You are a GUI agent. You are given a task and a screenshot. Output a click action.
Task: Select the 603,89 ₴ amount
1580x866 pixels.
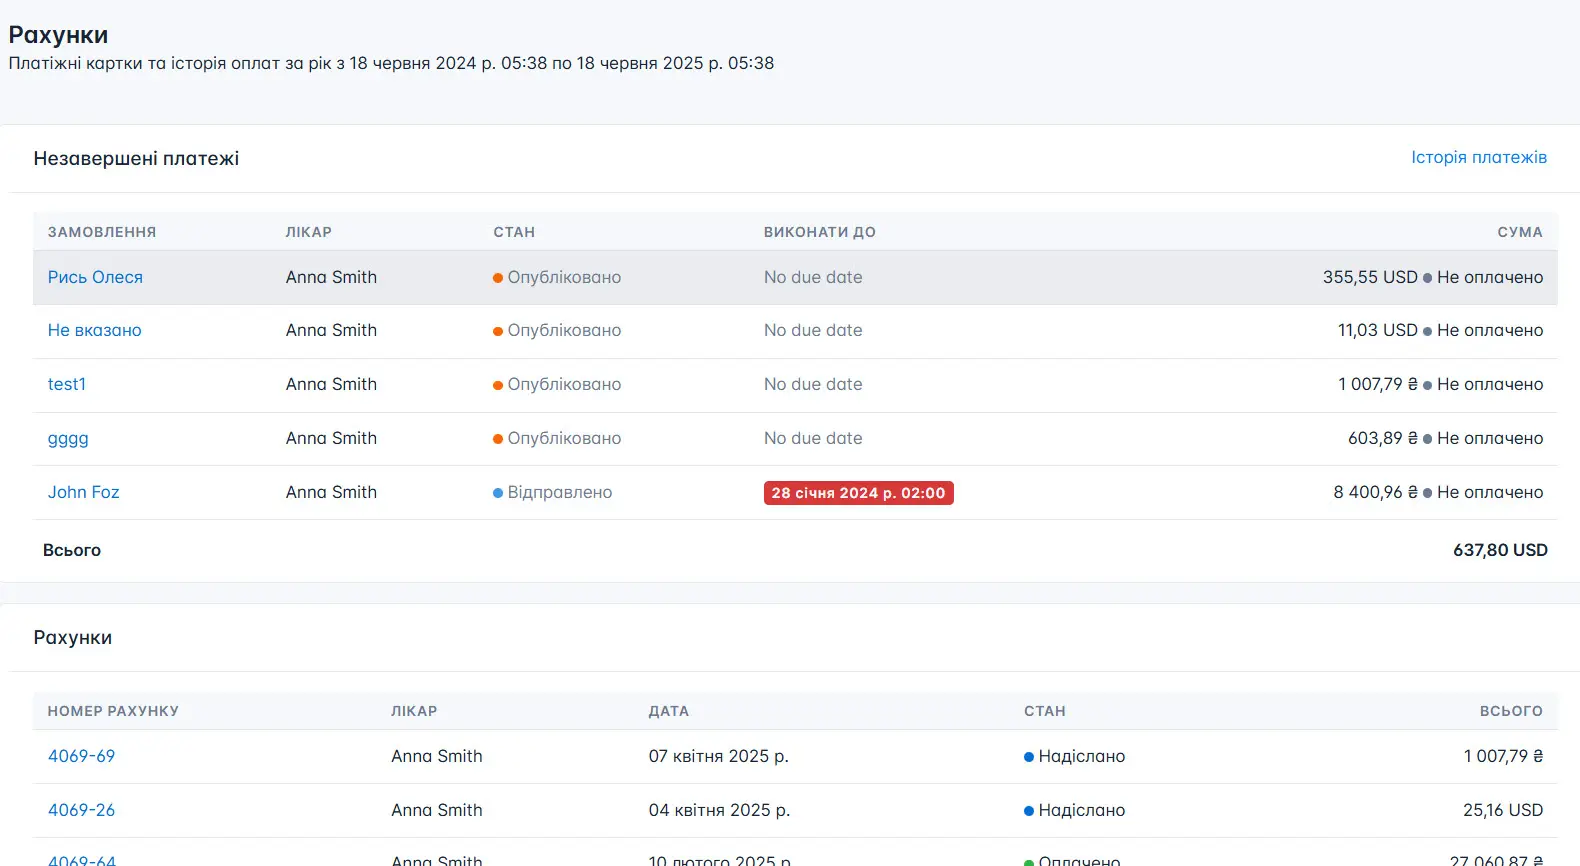tap(1383, 438)
